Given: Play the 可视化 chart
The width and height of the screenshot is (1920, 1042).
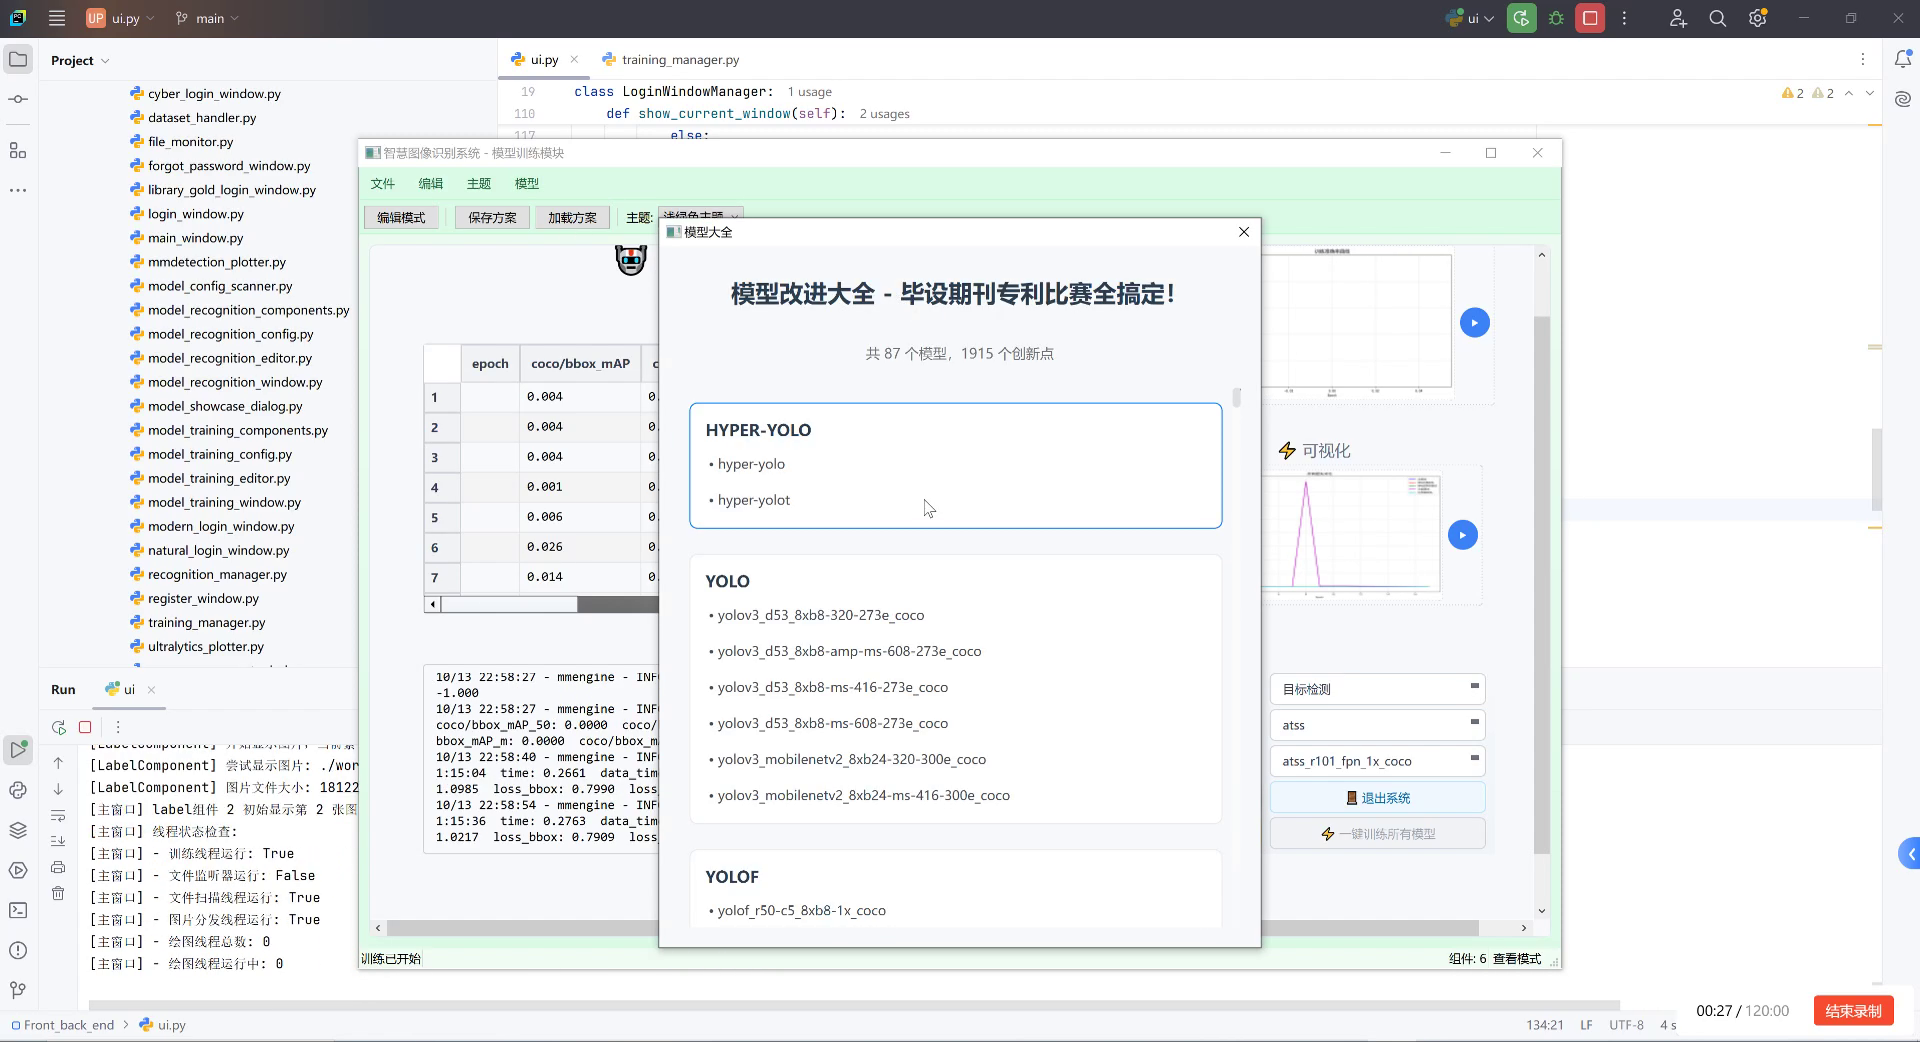Looking at the screenshot, I should [x=1462, y=535].
